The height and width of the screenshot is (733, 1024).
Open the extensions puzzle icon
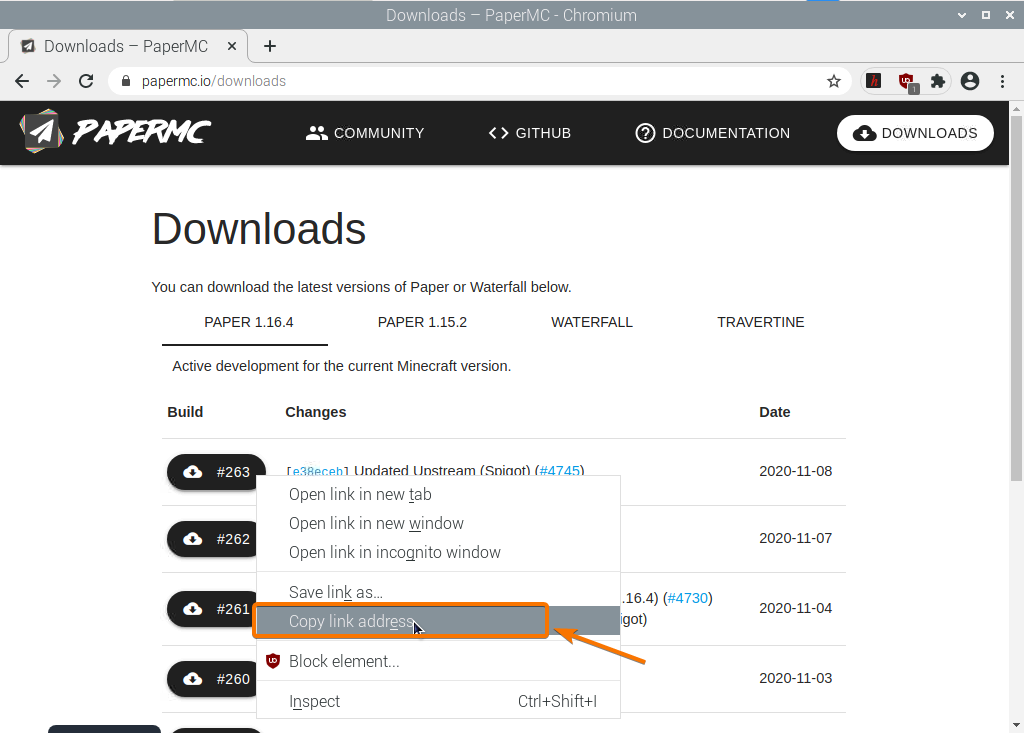[x=938, y=81]
